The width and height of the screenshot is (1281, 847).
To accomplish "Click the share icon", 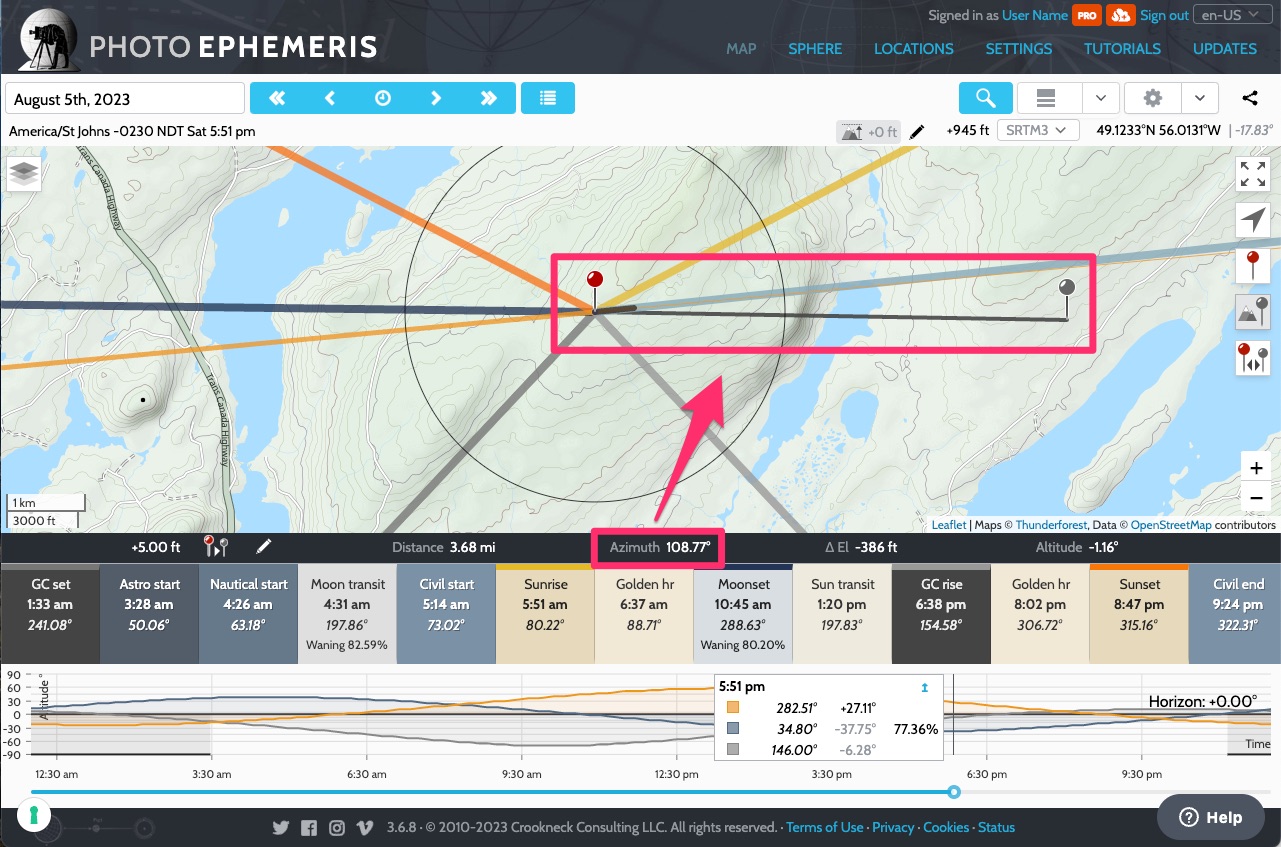I will (1250, 98).
